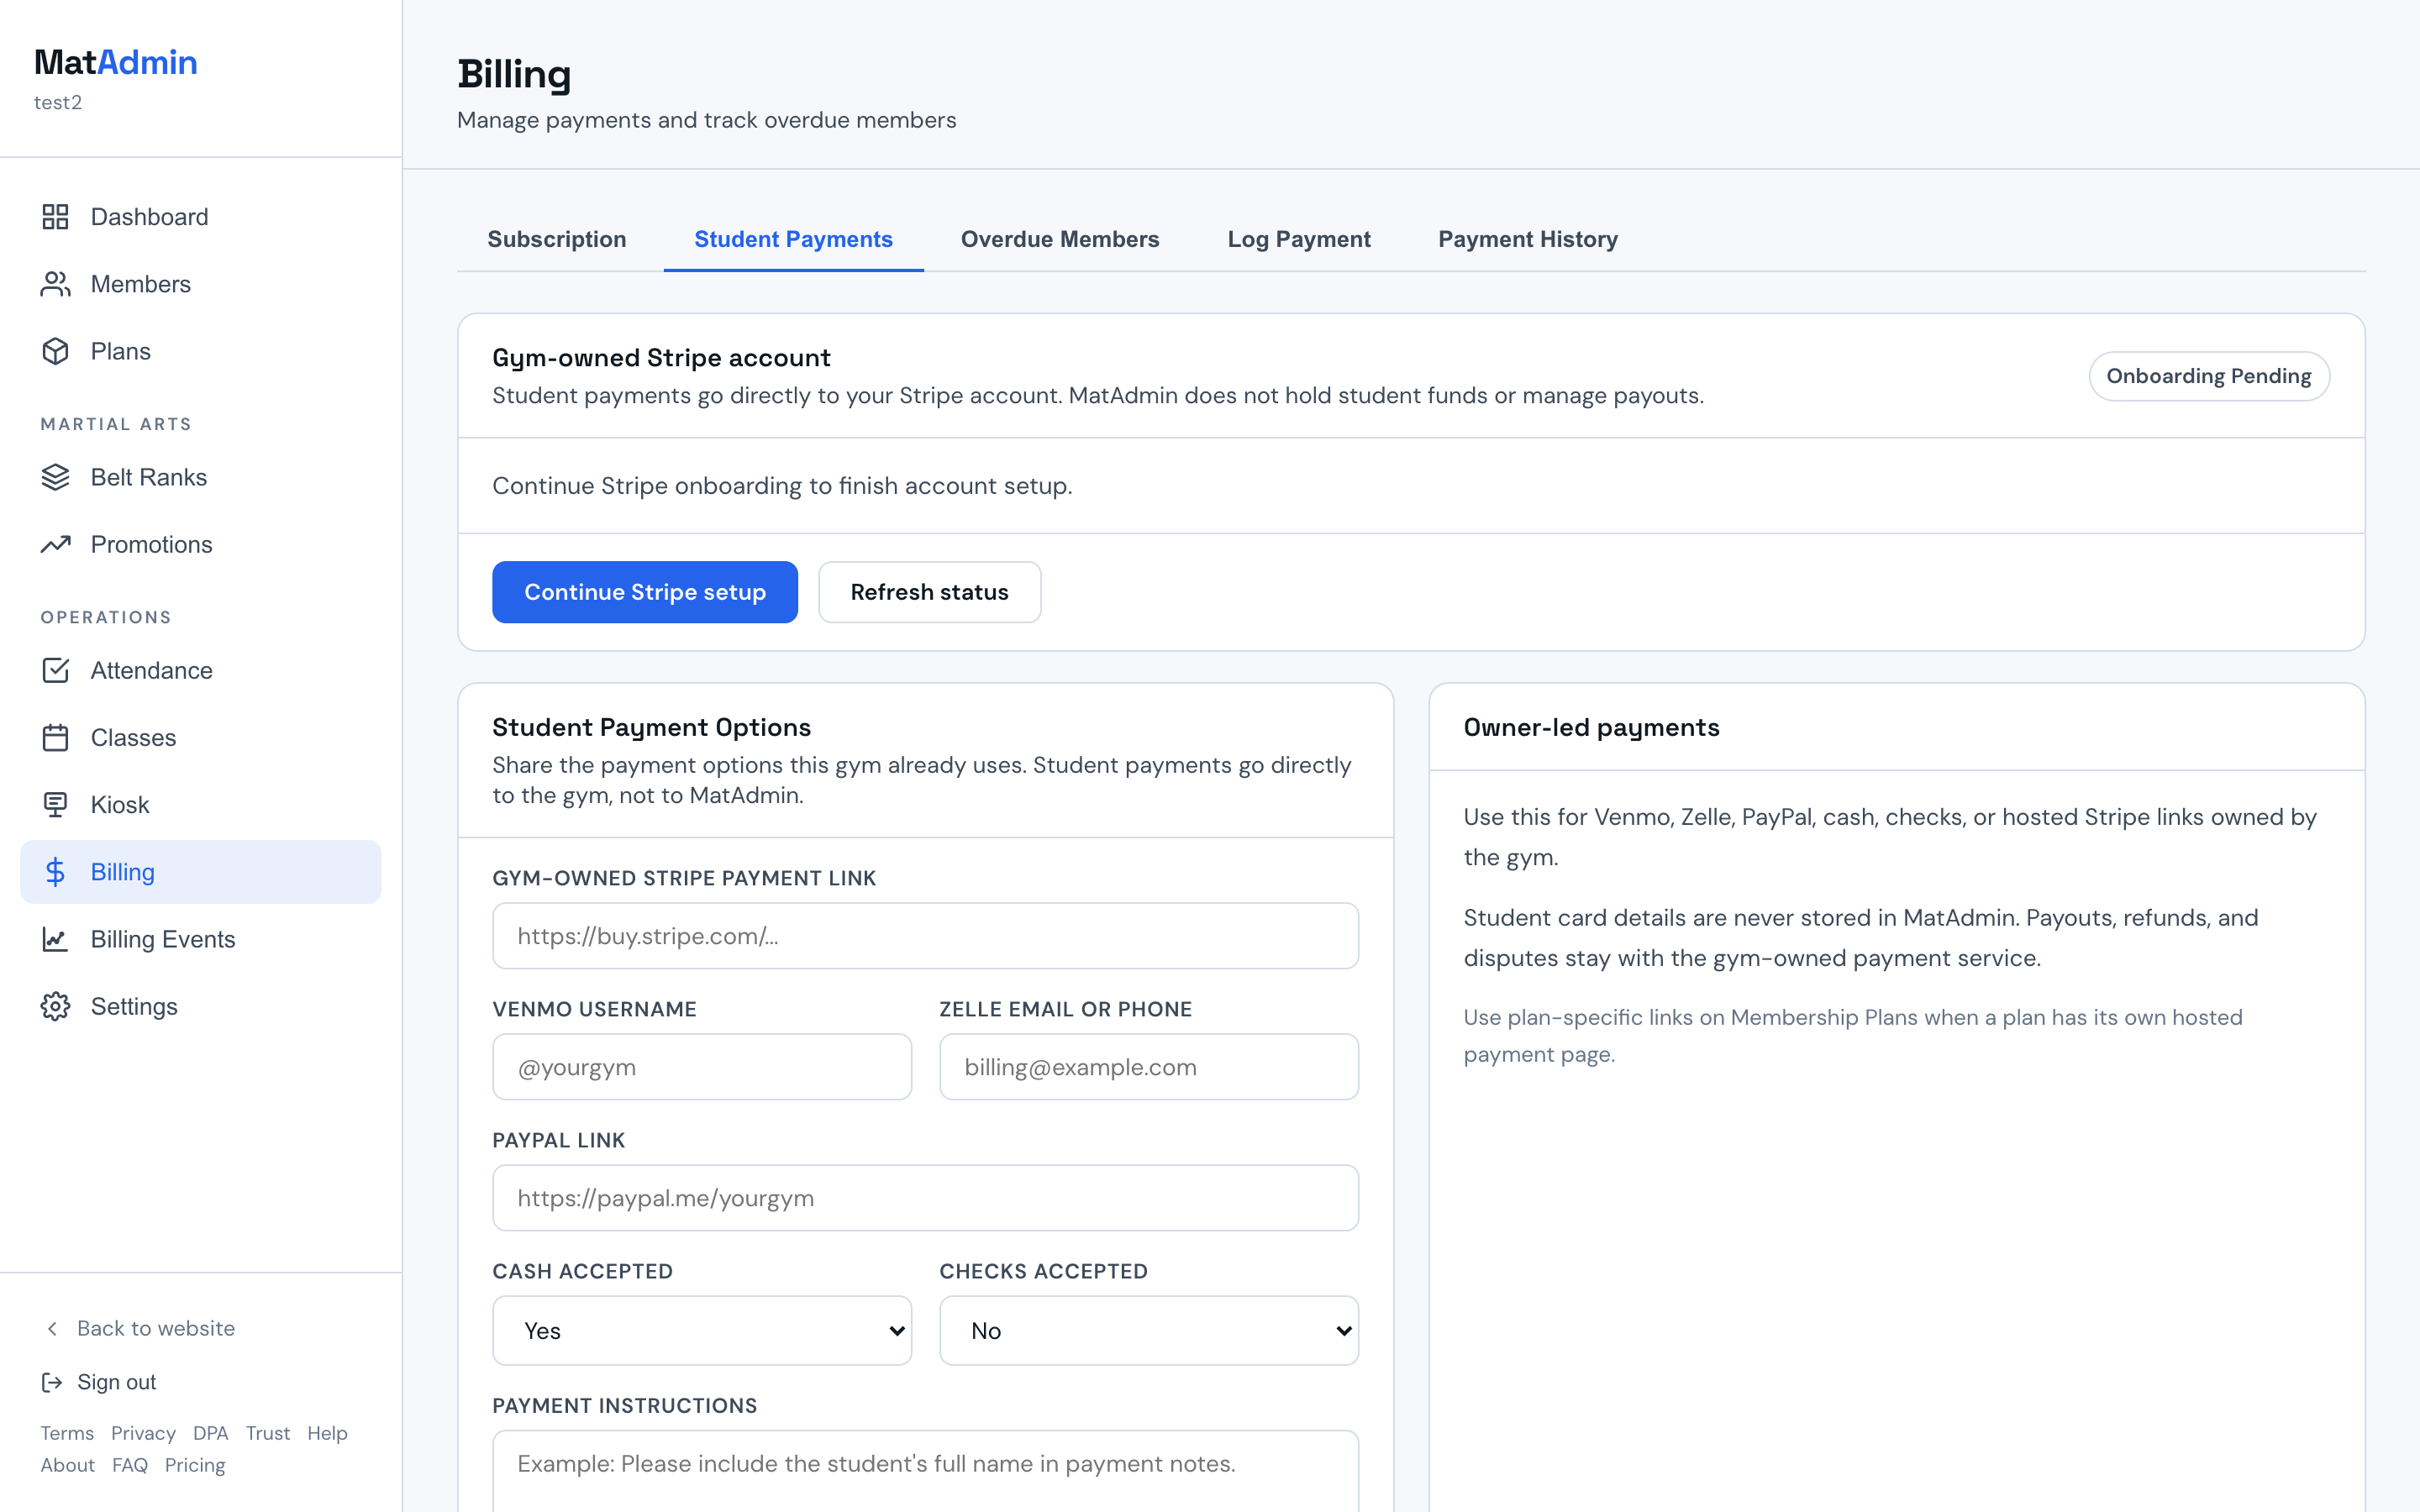Click the Zelle email or phone input
The height and width of the screenshot is (1512, 2420).
click(x=1149, y=1067)
